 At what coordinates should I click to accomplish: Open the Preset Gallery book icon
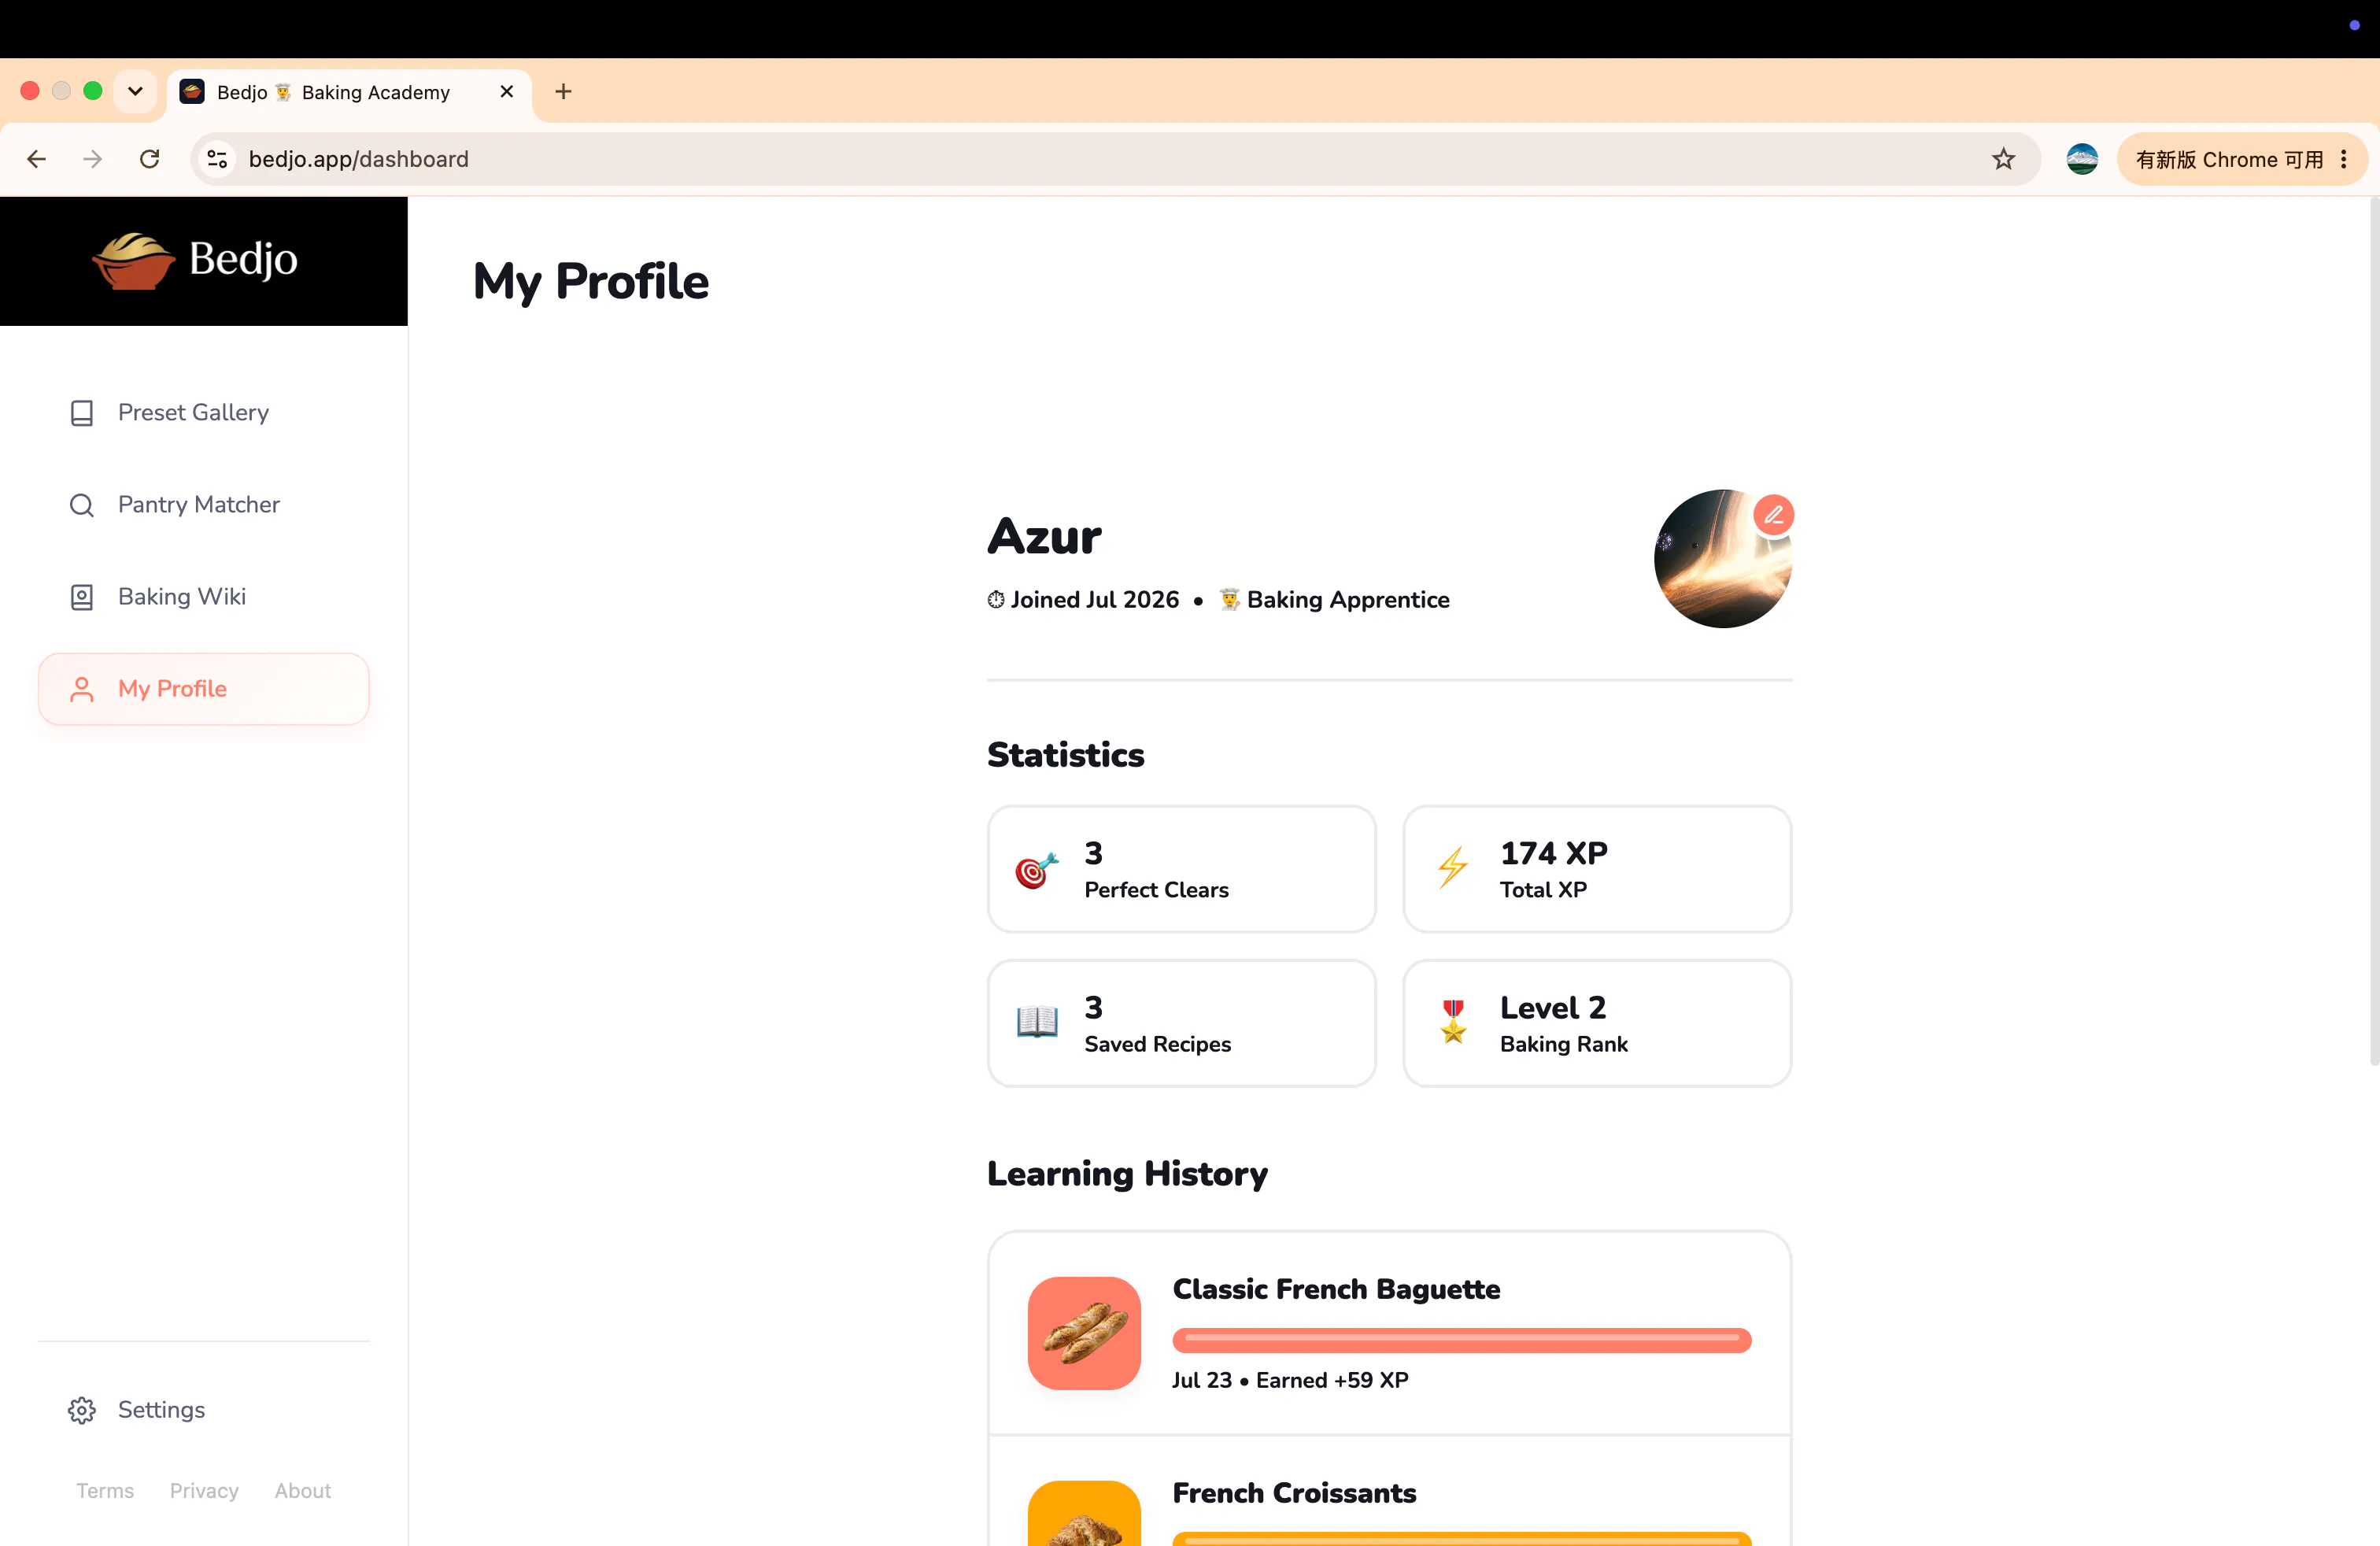(x=82, y=413)
